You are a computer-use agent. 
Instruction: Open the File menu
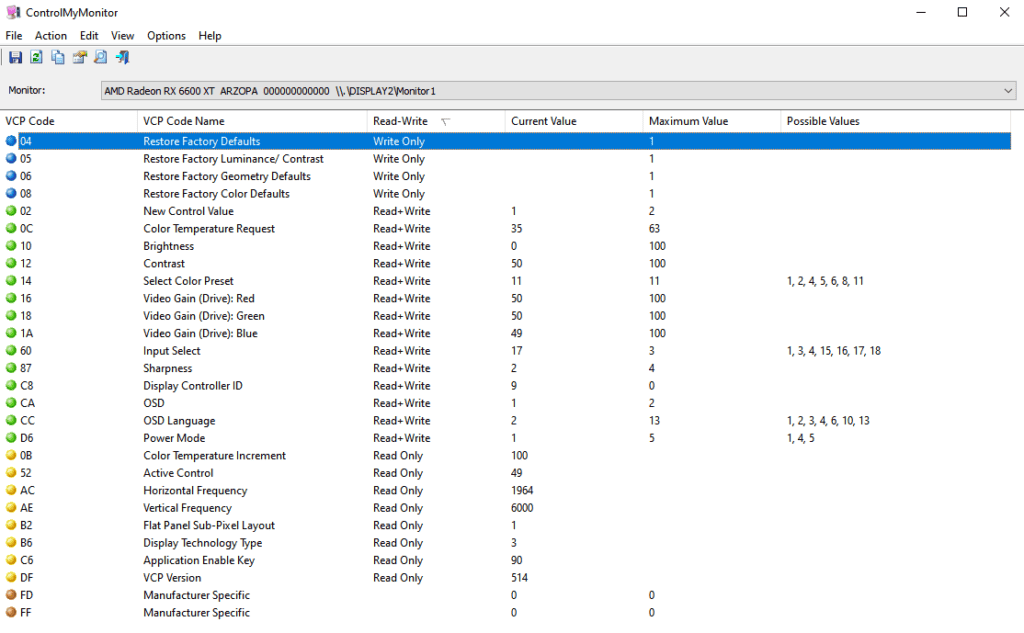14,35
